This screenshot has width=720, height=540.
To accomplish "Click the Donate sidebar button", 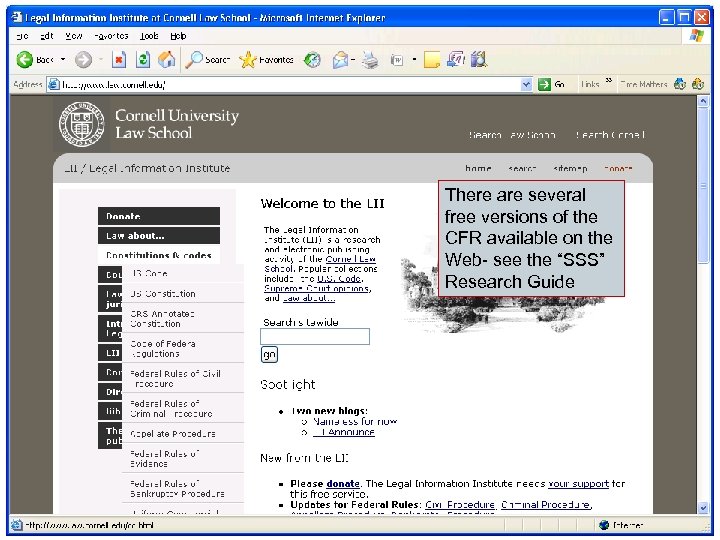I will 159,216.
